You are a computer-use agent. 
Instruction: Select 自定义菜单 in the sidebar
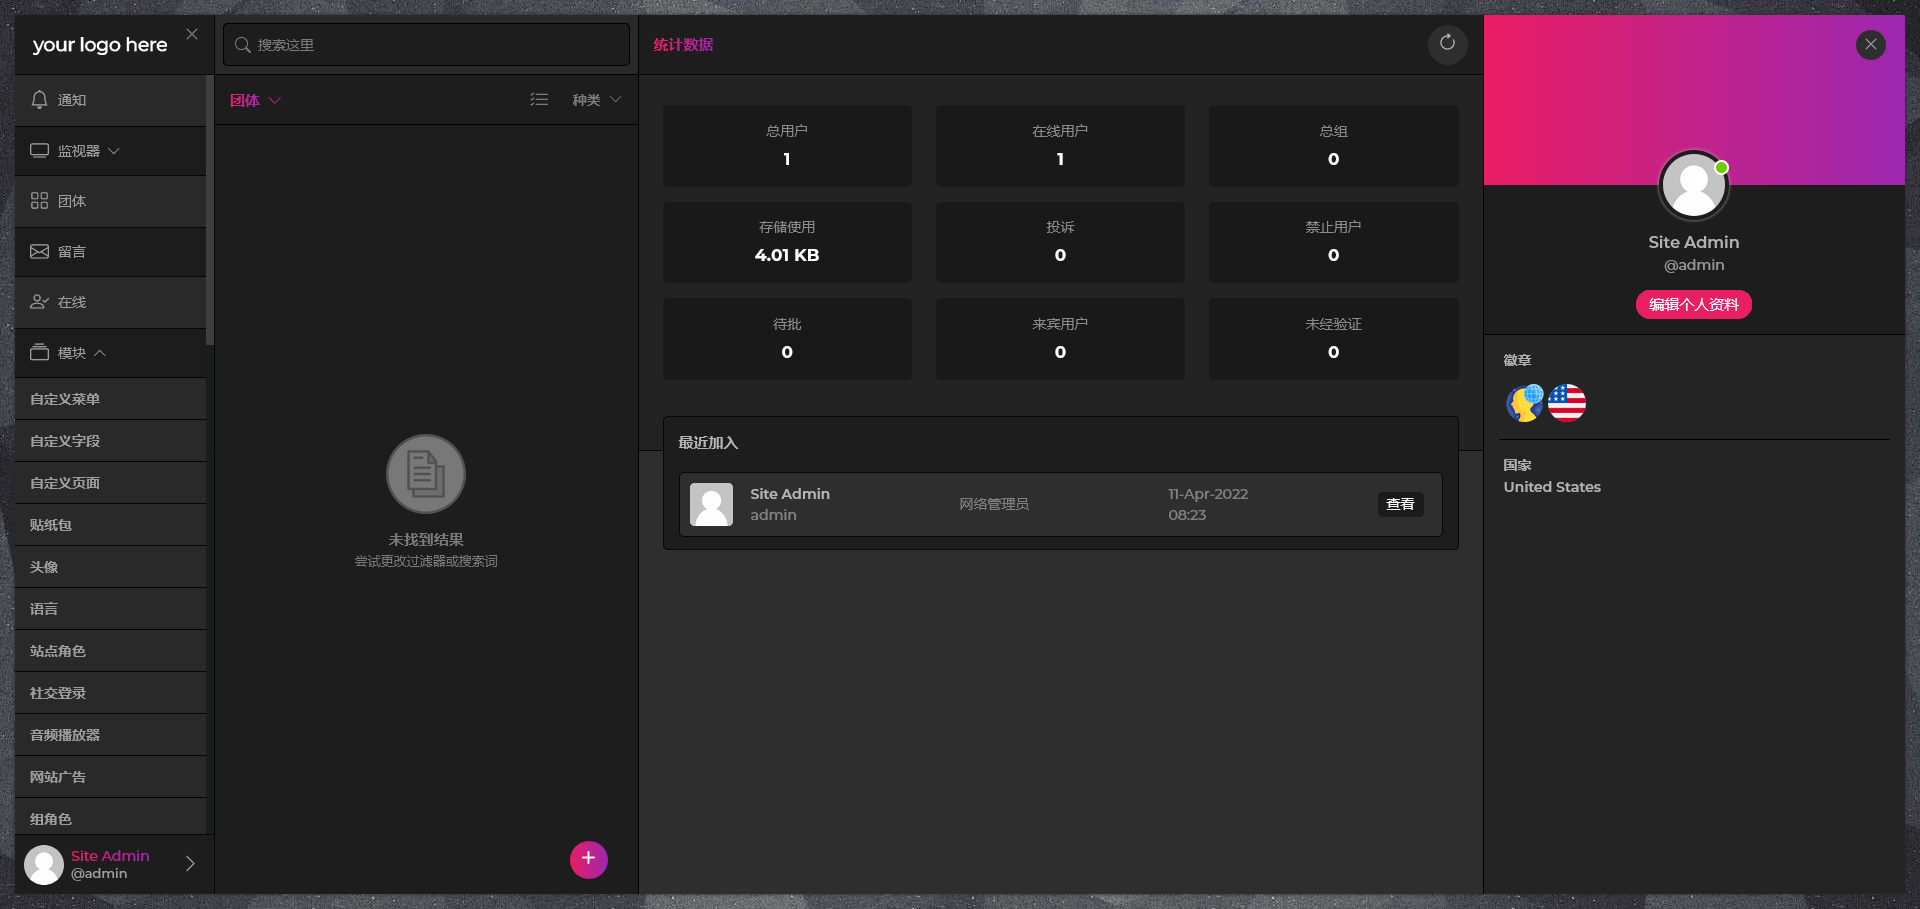(x=65, y=399)
